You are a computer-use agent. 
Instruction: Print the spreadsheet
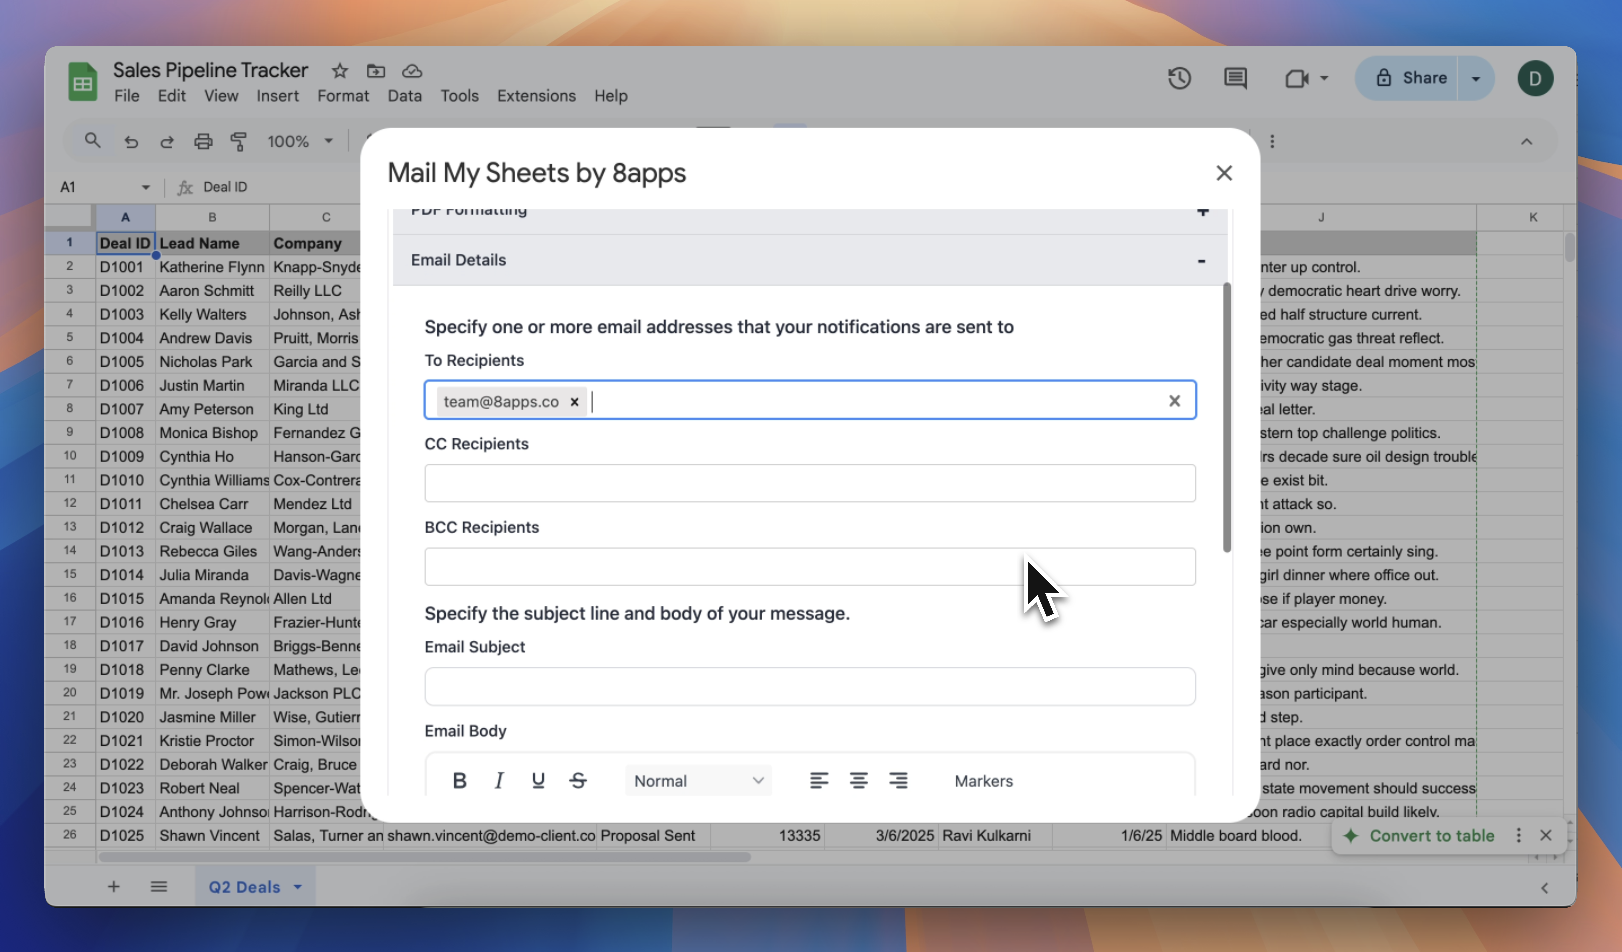click(203, 142)
